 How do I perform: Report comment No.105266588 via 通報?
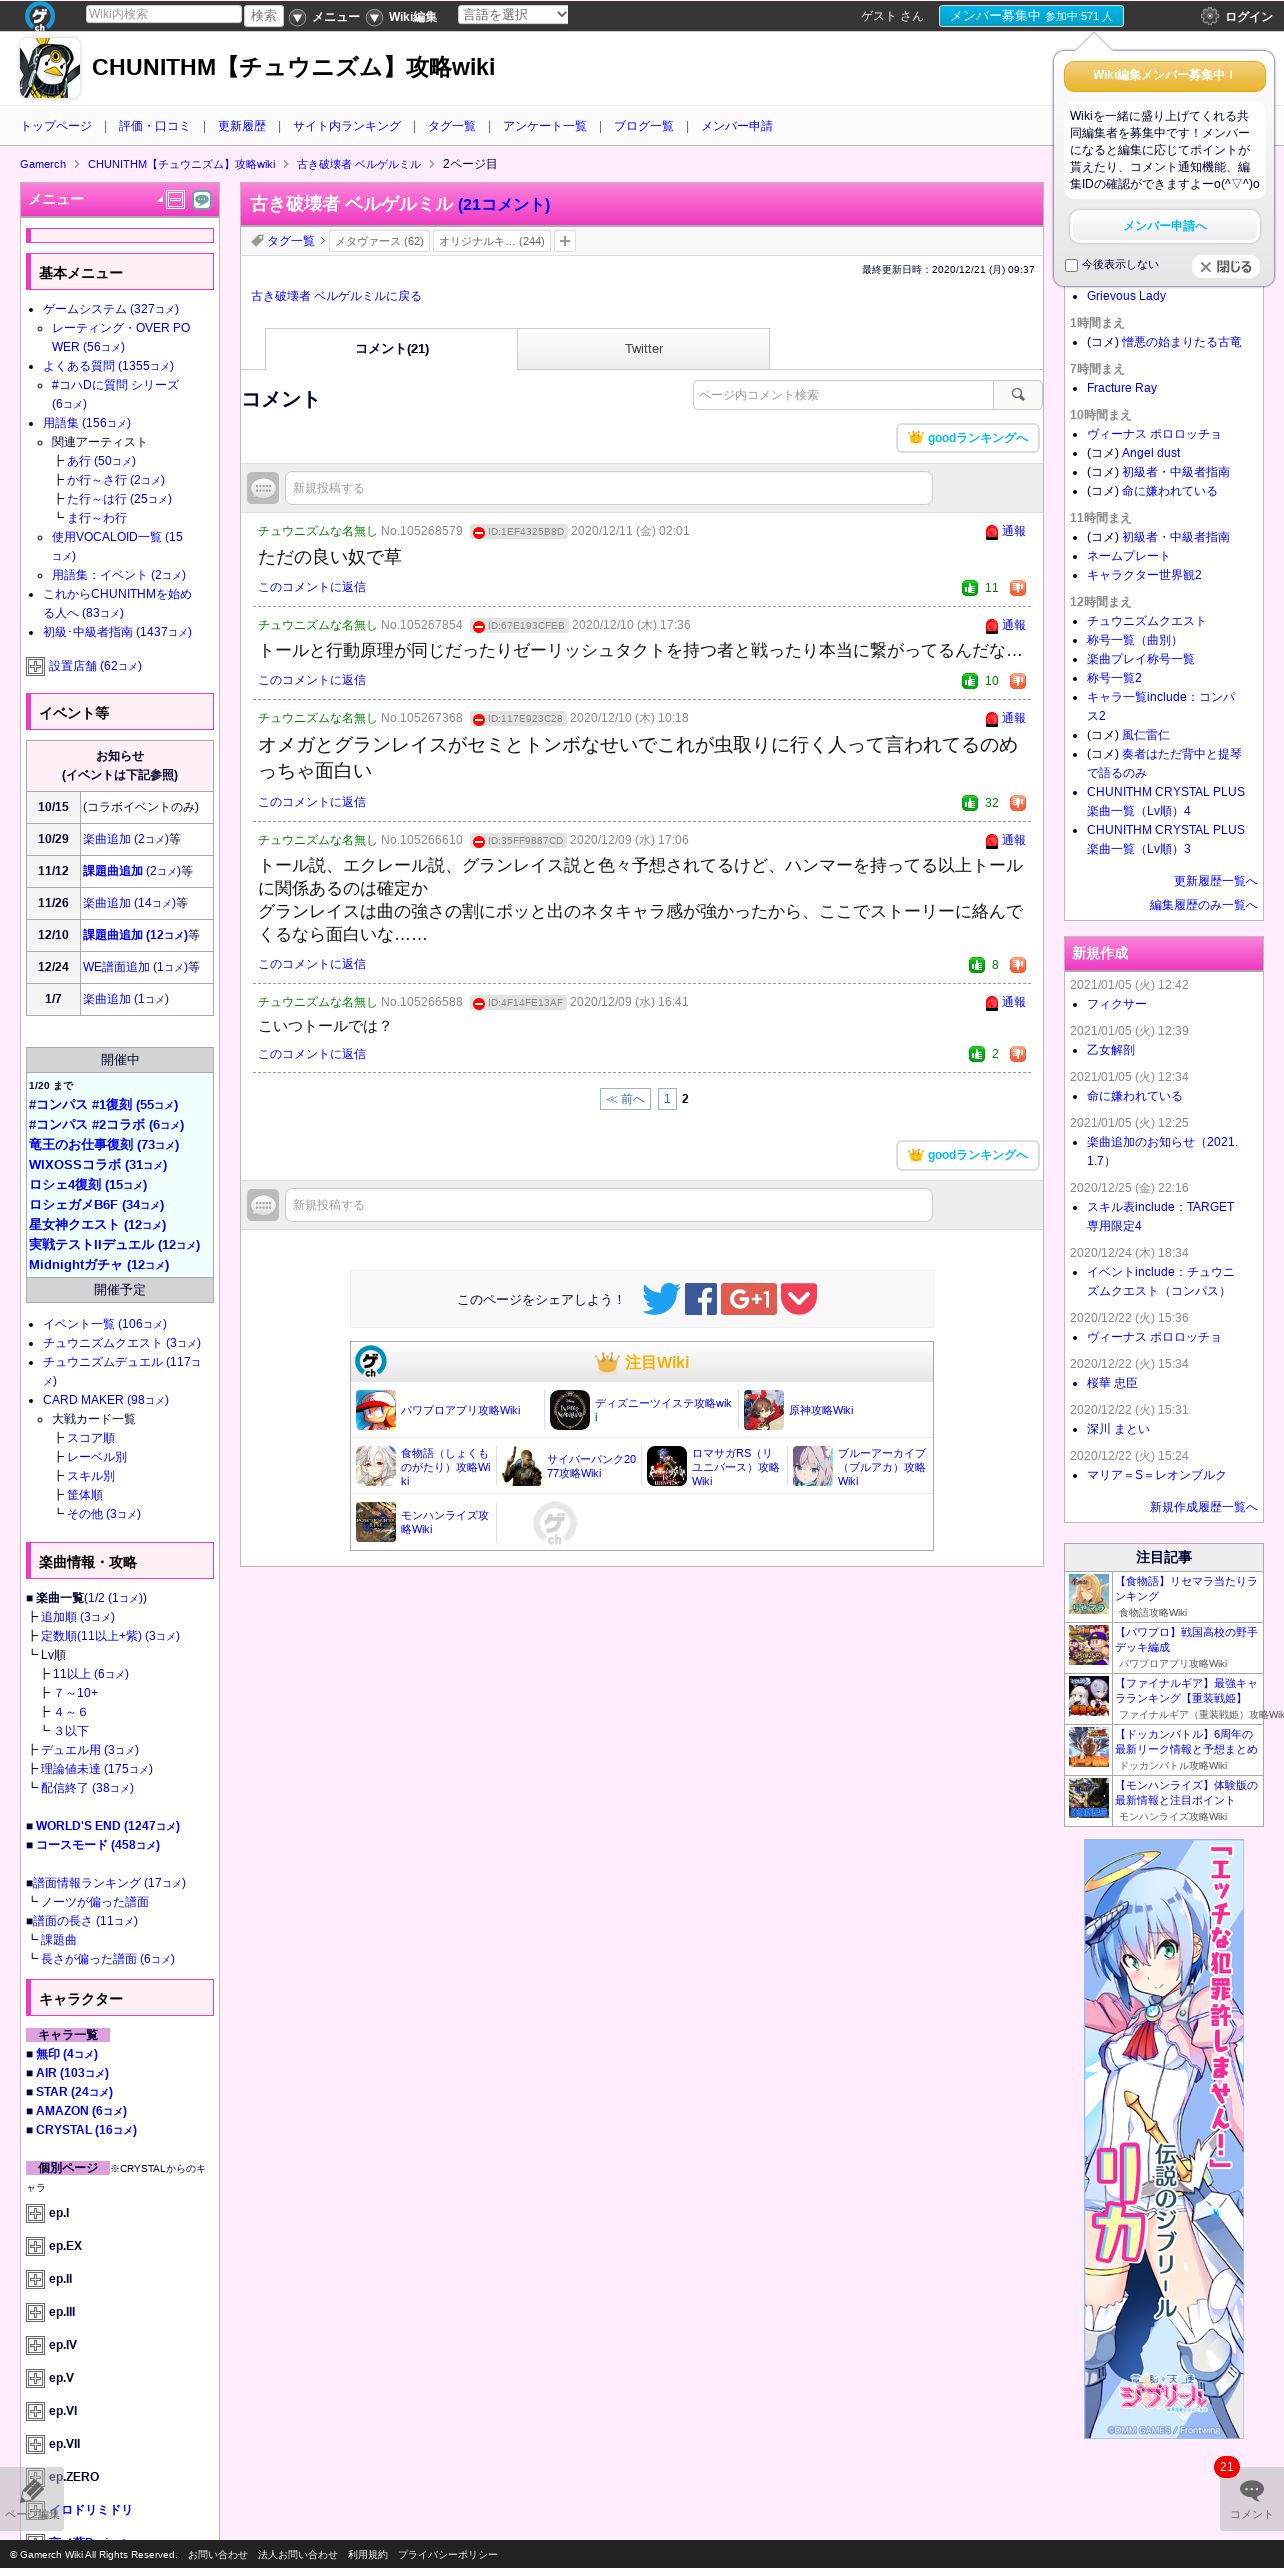pyautogui.click(x=1006, y=1003)
